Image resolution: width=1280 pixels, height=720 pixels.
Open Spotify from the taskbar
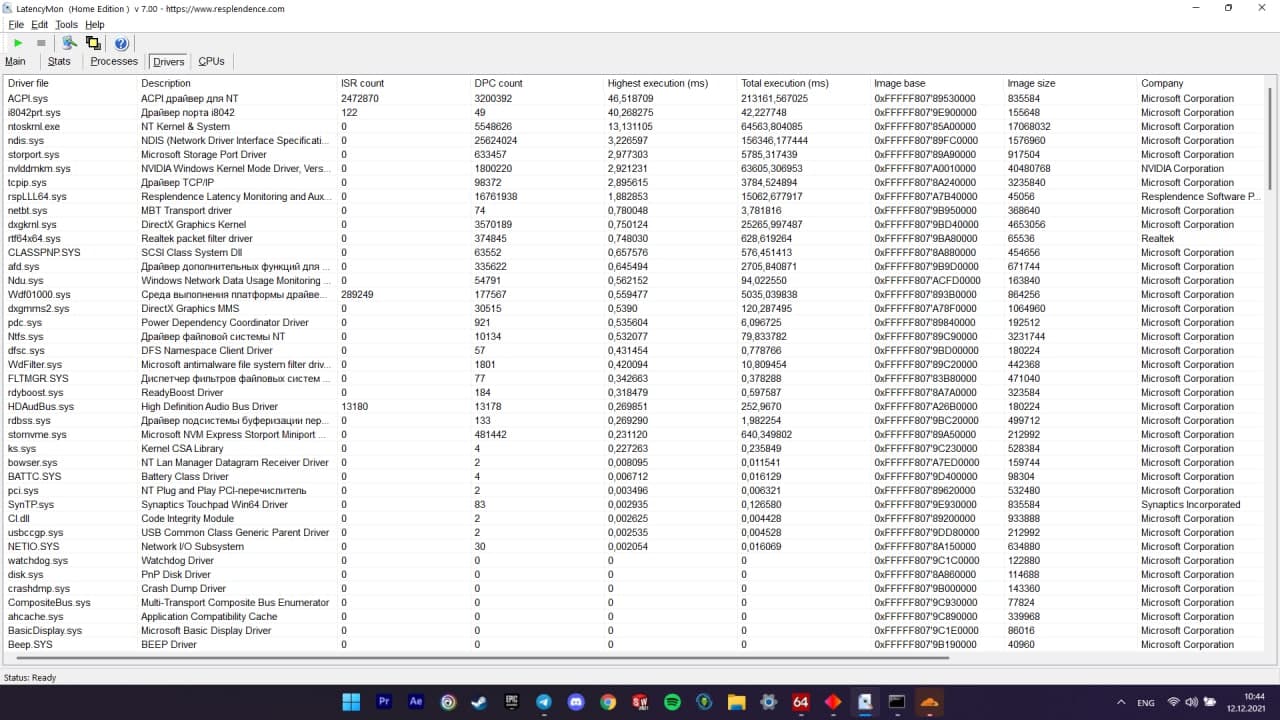pos(672,702)
